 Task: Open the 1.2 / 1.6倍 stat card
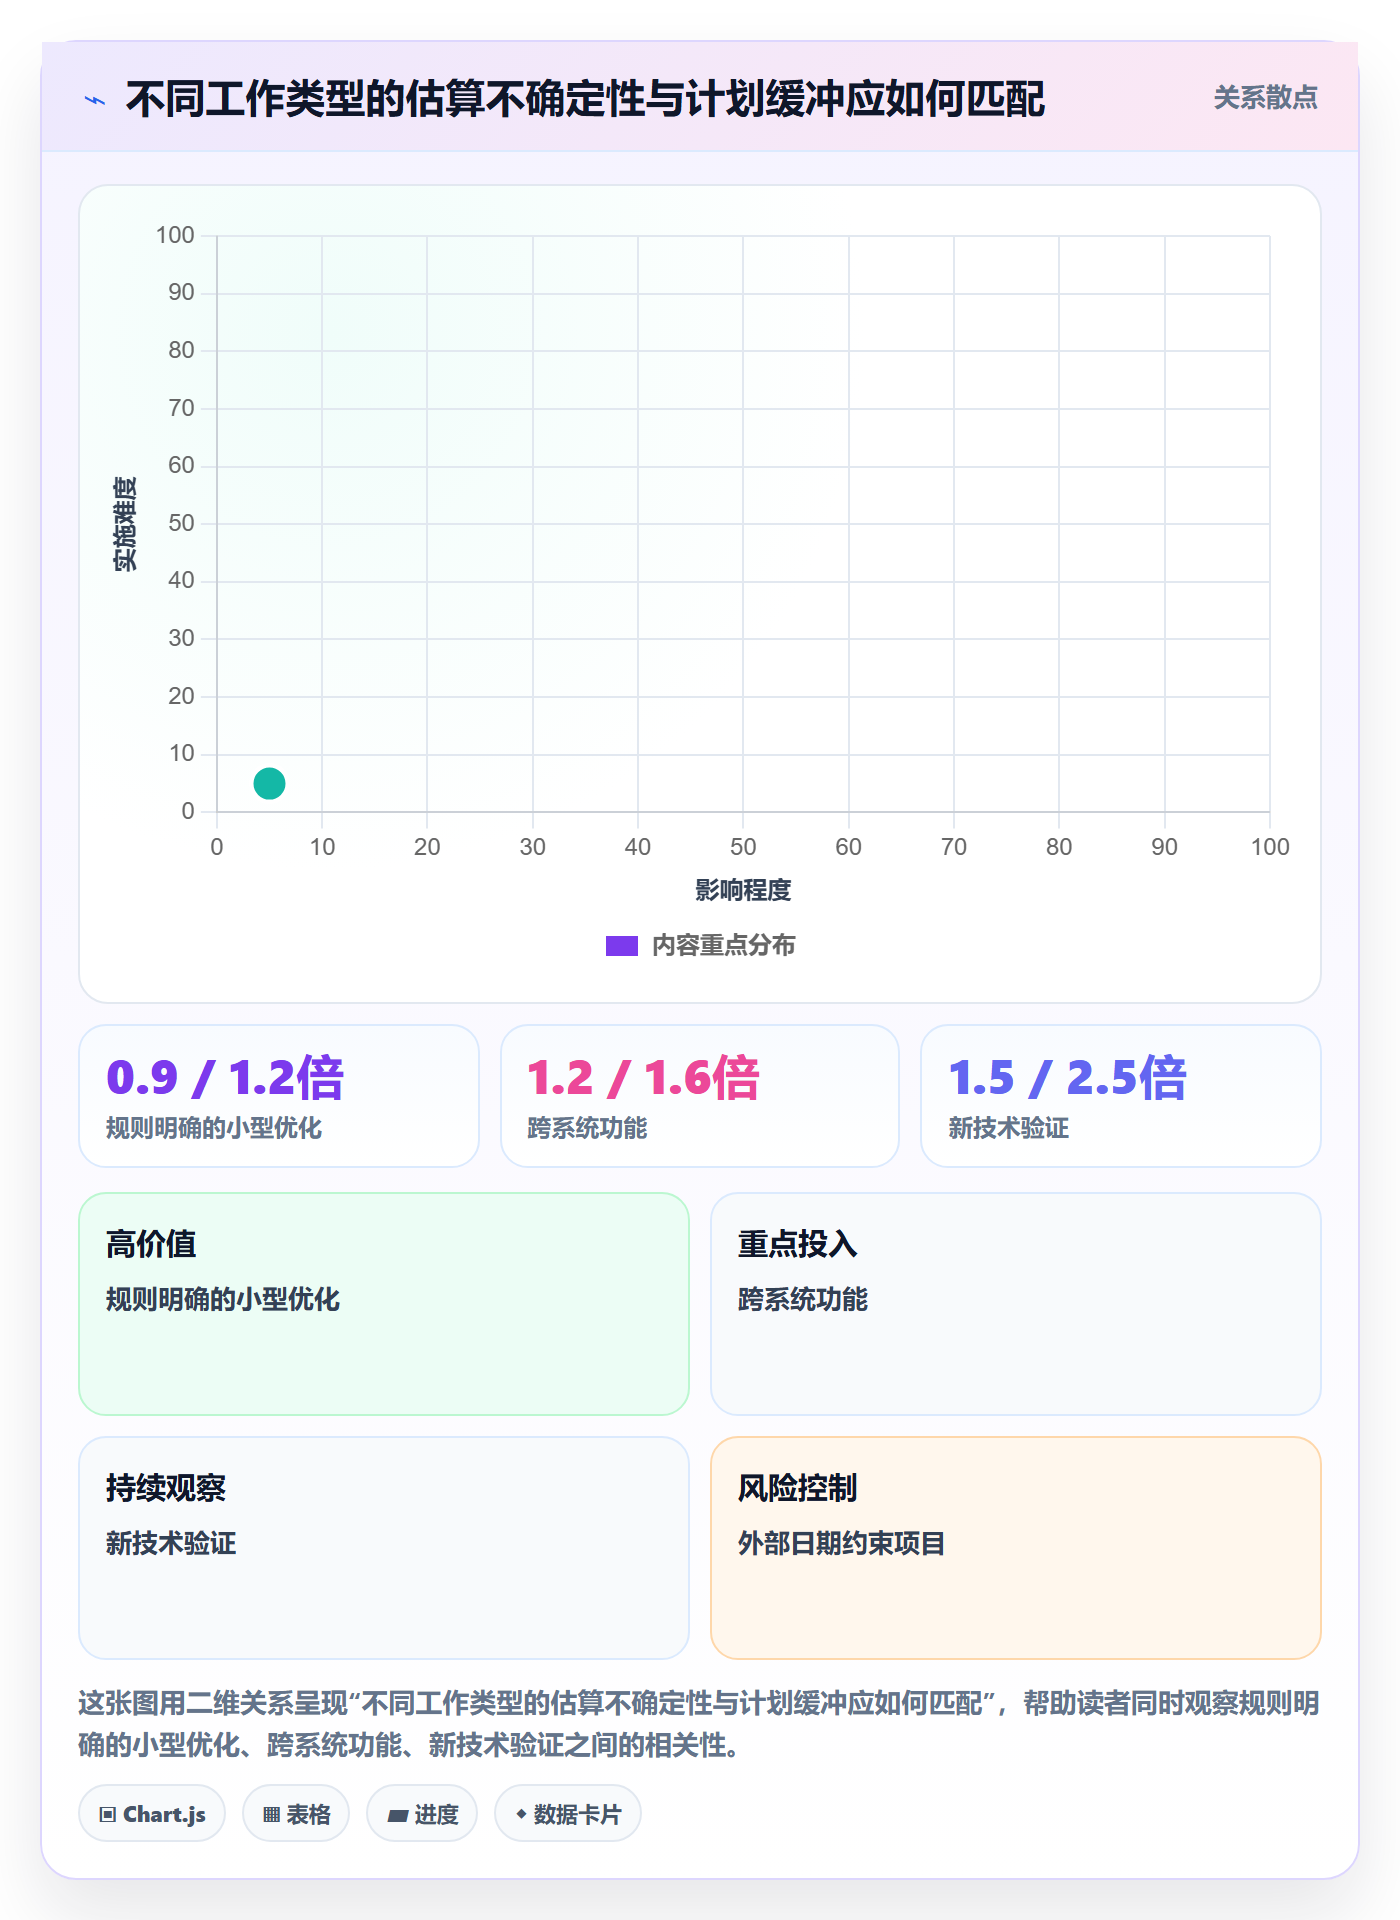(x=700, y=1096)
